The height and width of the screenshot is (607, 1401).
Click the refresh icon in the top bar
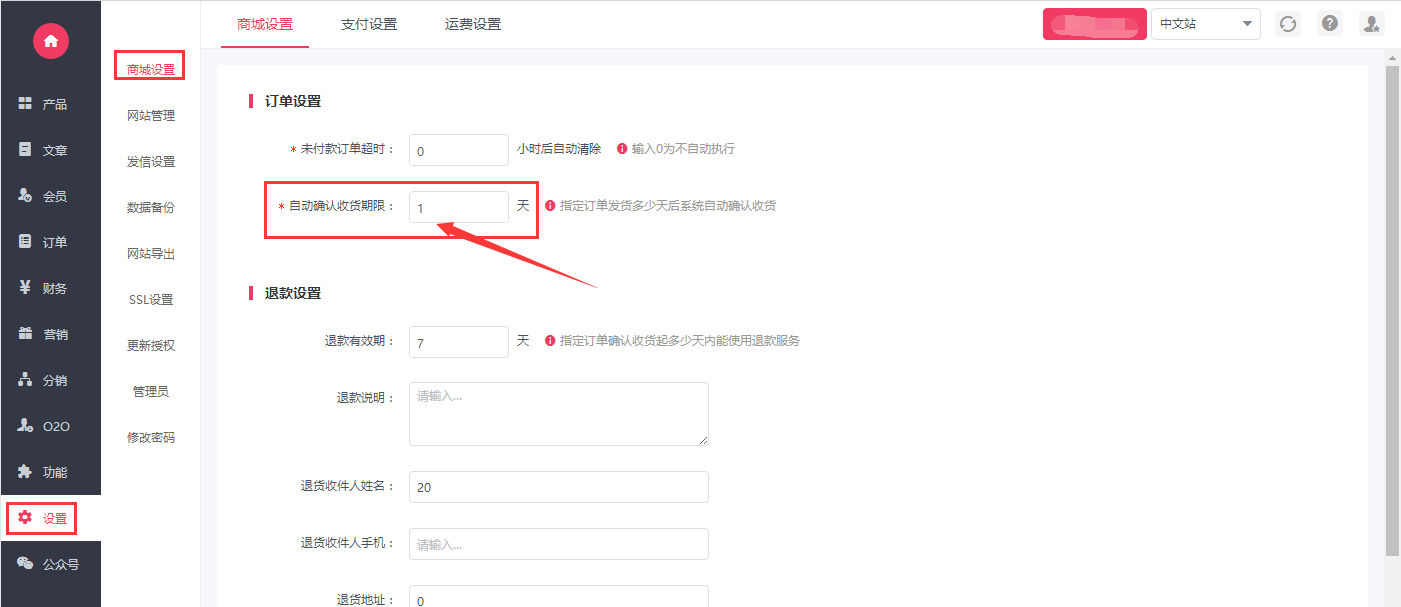1288,24
